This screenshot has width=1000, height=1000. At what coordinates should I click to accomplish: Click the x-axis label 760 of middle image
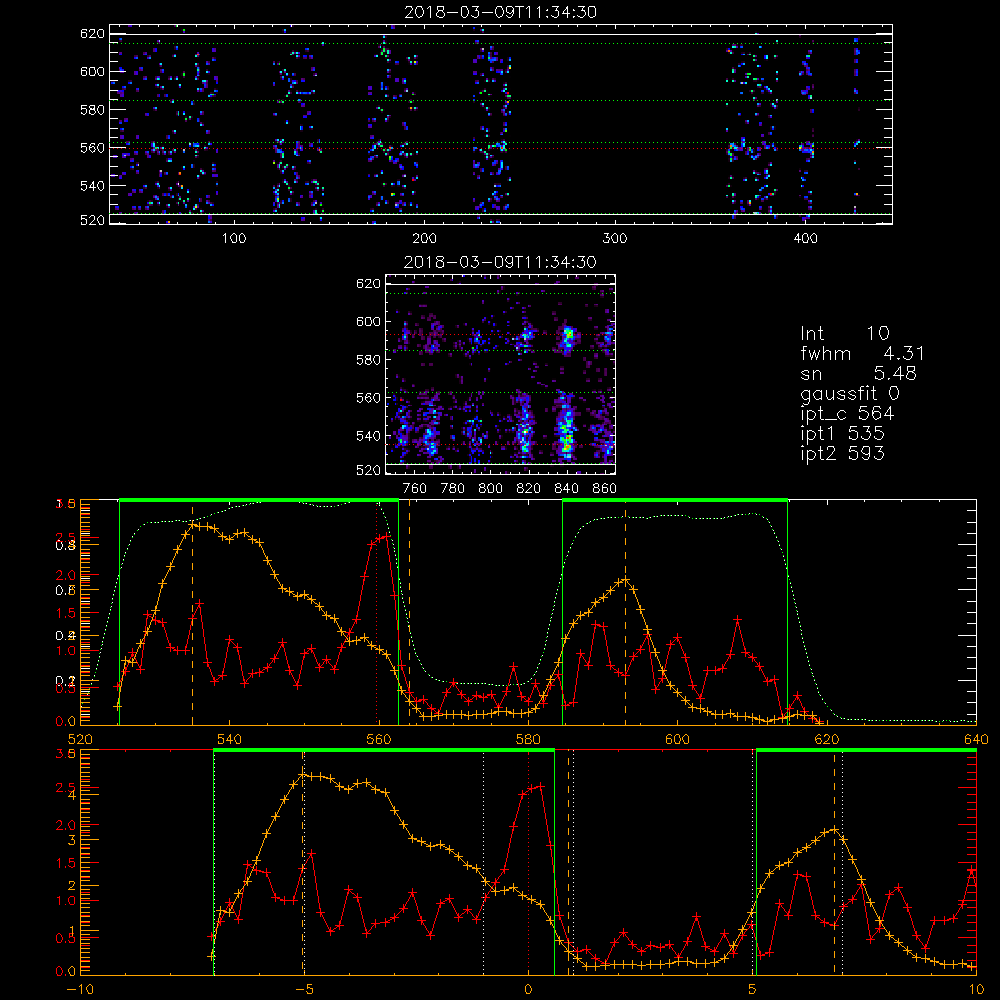click(x=415, y=489)
